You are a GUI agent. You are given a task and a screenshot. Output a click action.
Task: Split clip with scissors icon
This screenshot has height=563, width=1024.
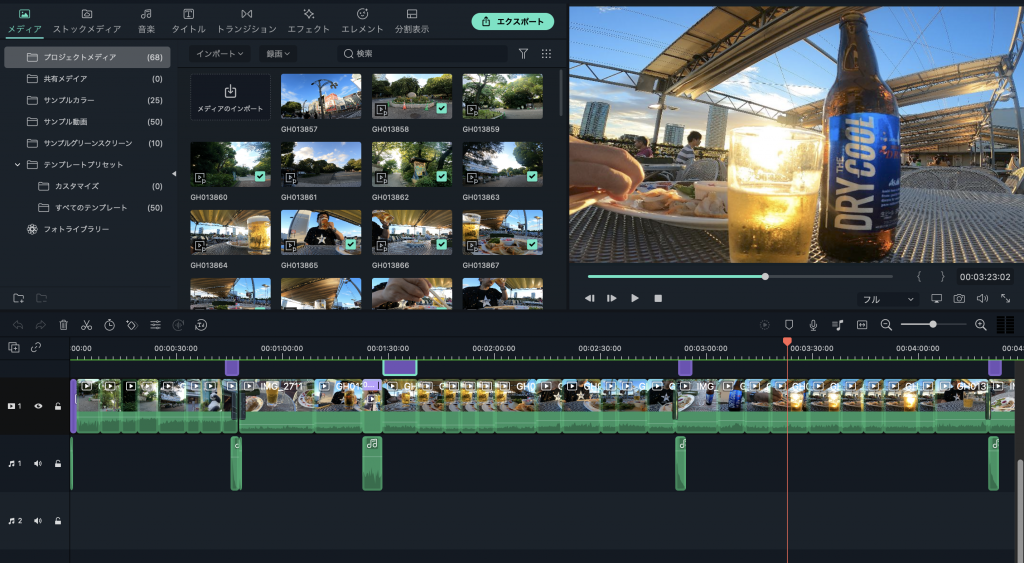click(86, 325)
